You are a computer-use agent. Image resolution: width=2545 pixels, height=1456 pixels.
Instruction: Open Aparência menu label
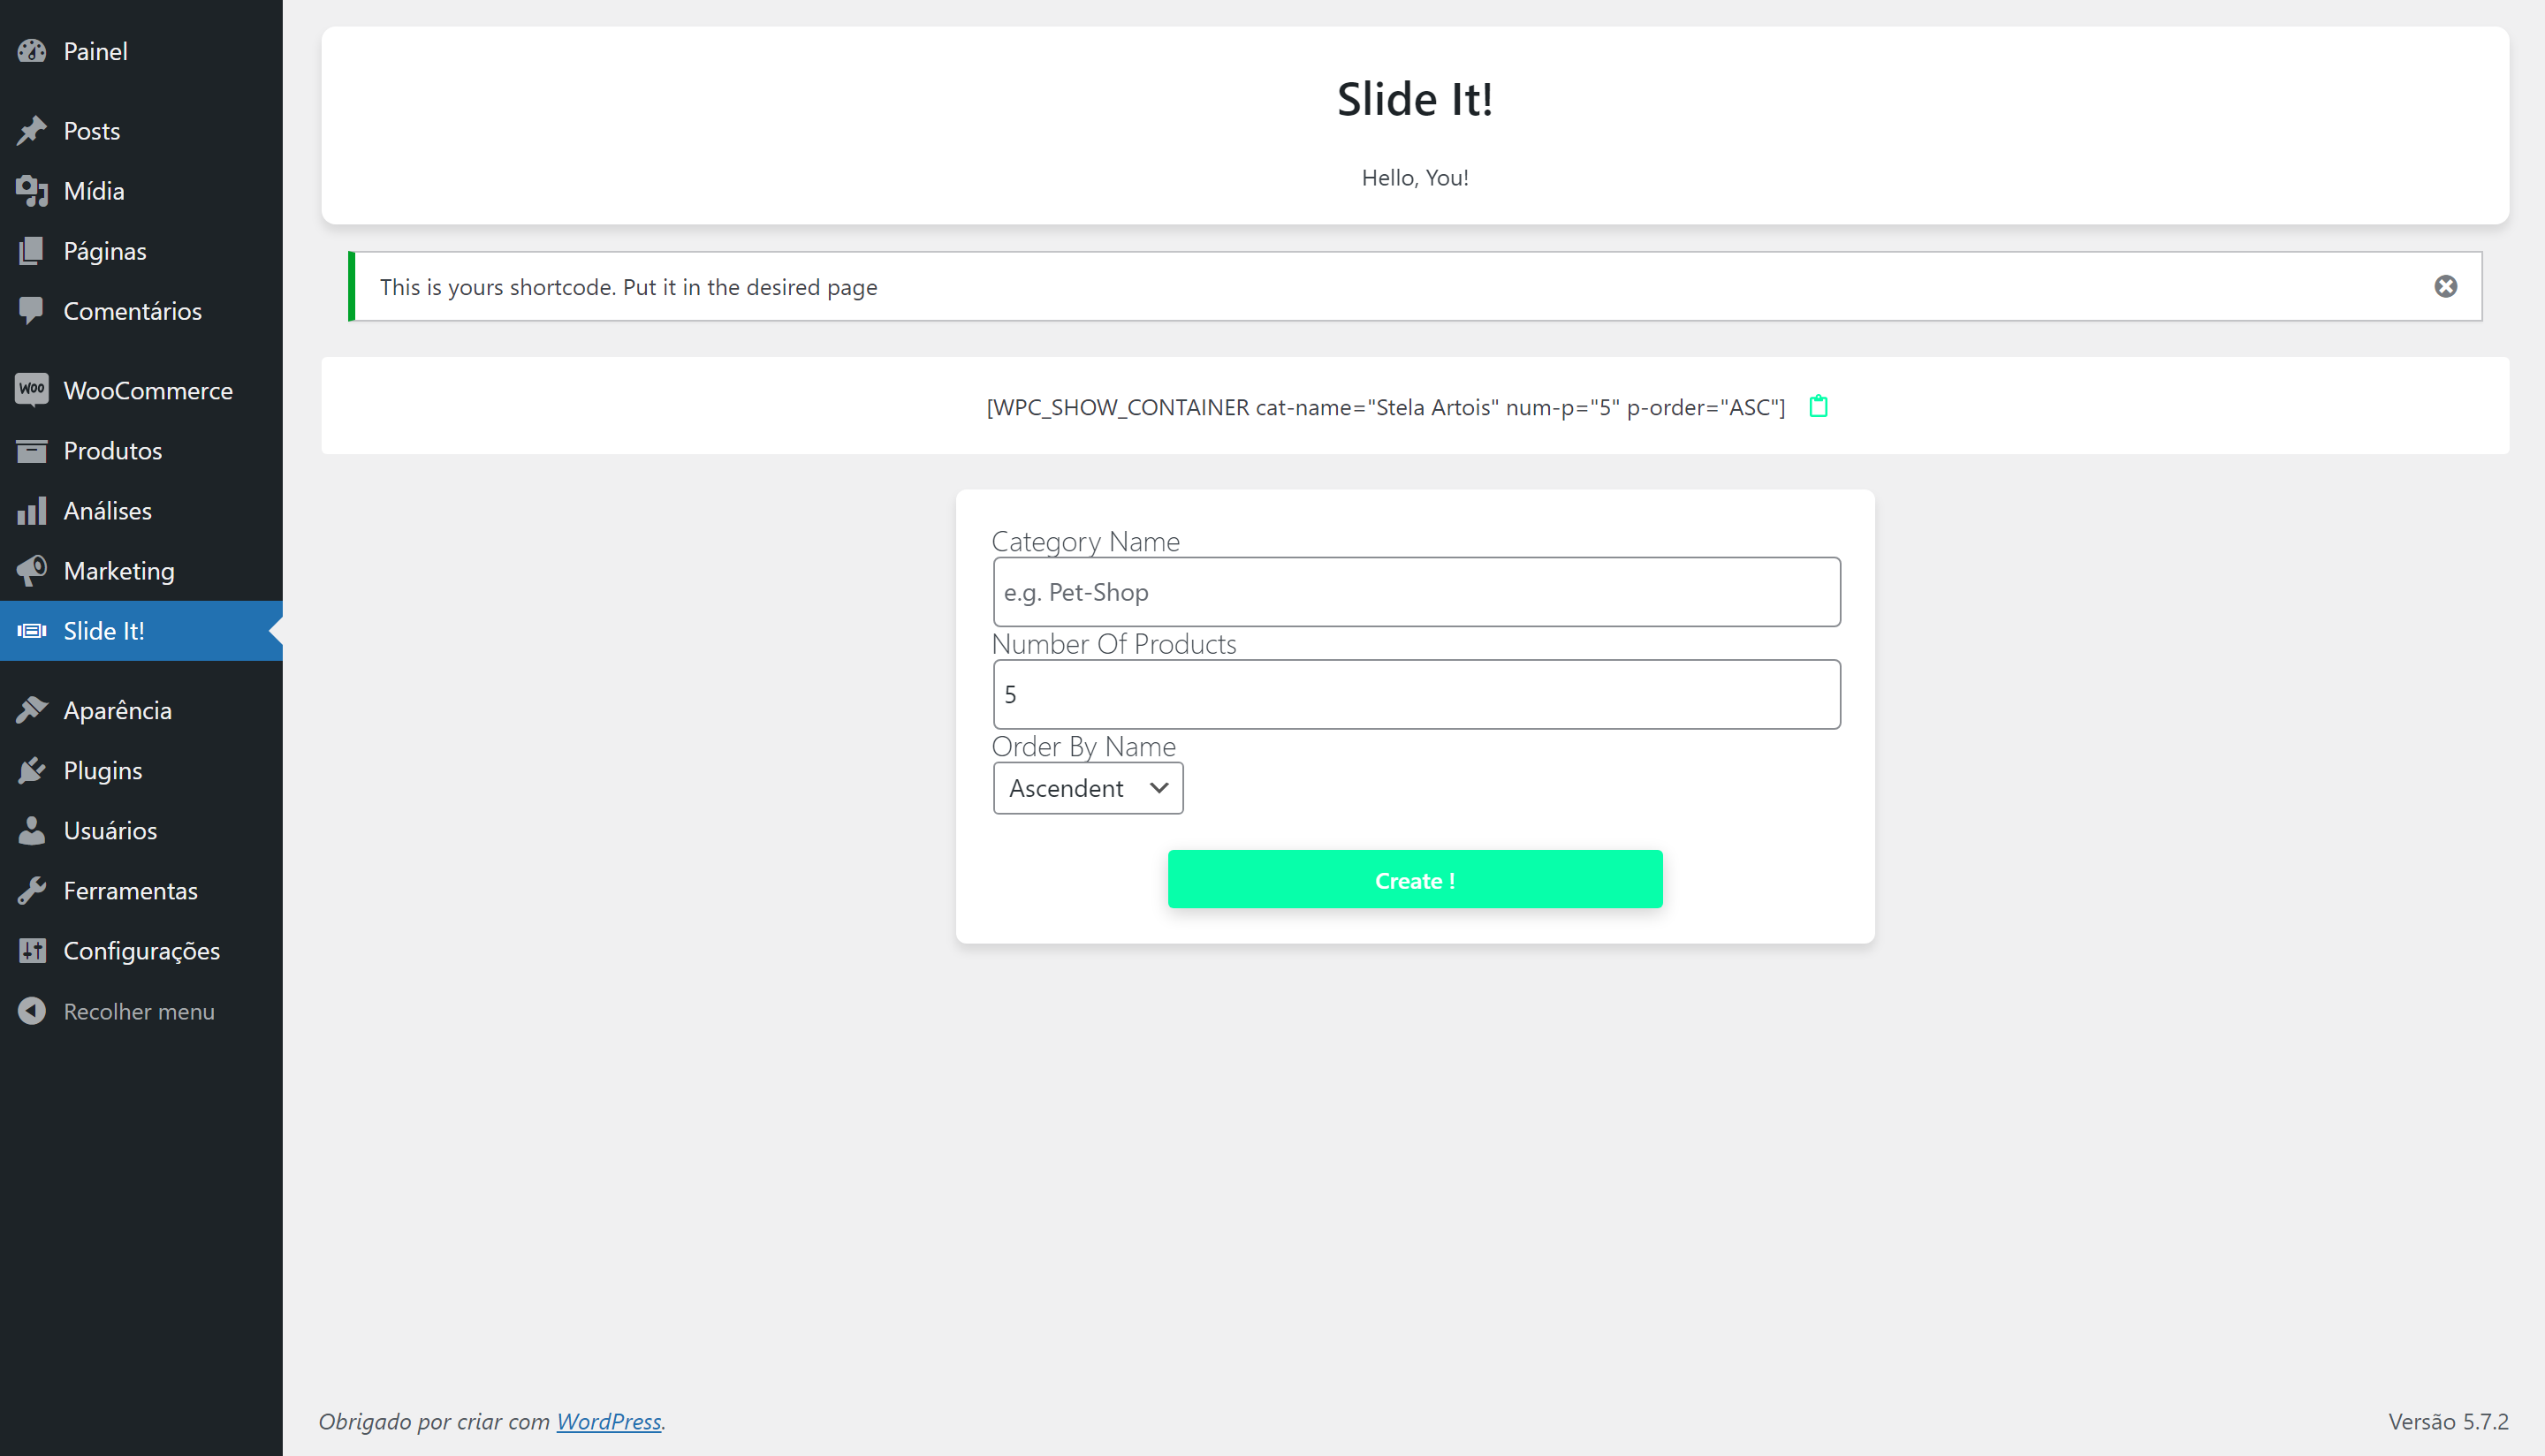[118, 710]
